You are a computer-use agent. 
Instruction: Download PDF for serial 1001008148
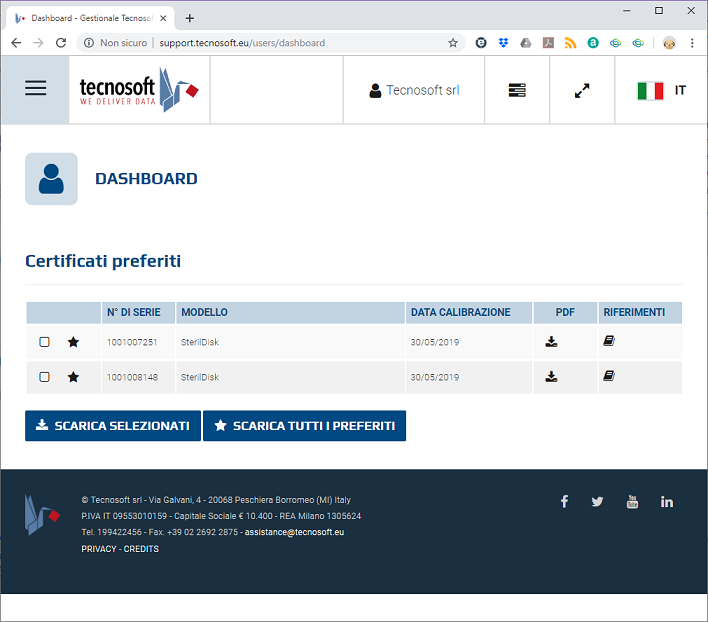pyautogui.click(x=551, y=376)
